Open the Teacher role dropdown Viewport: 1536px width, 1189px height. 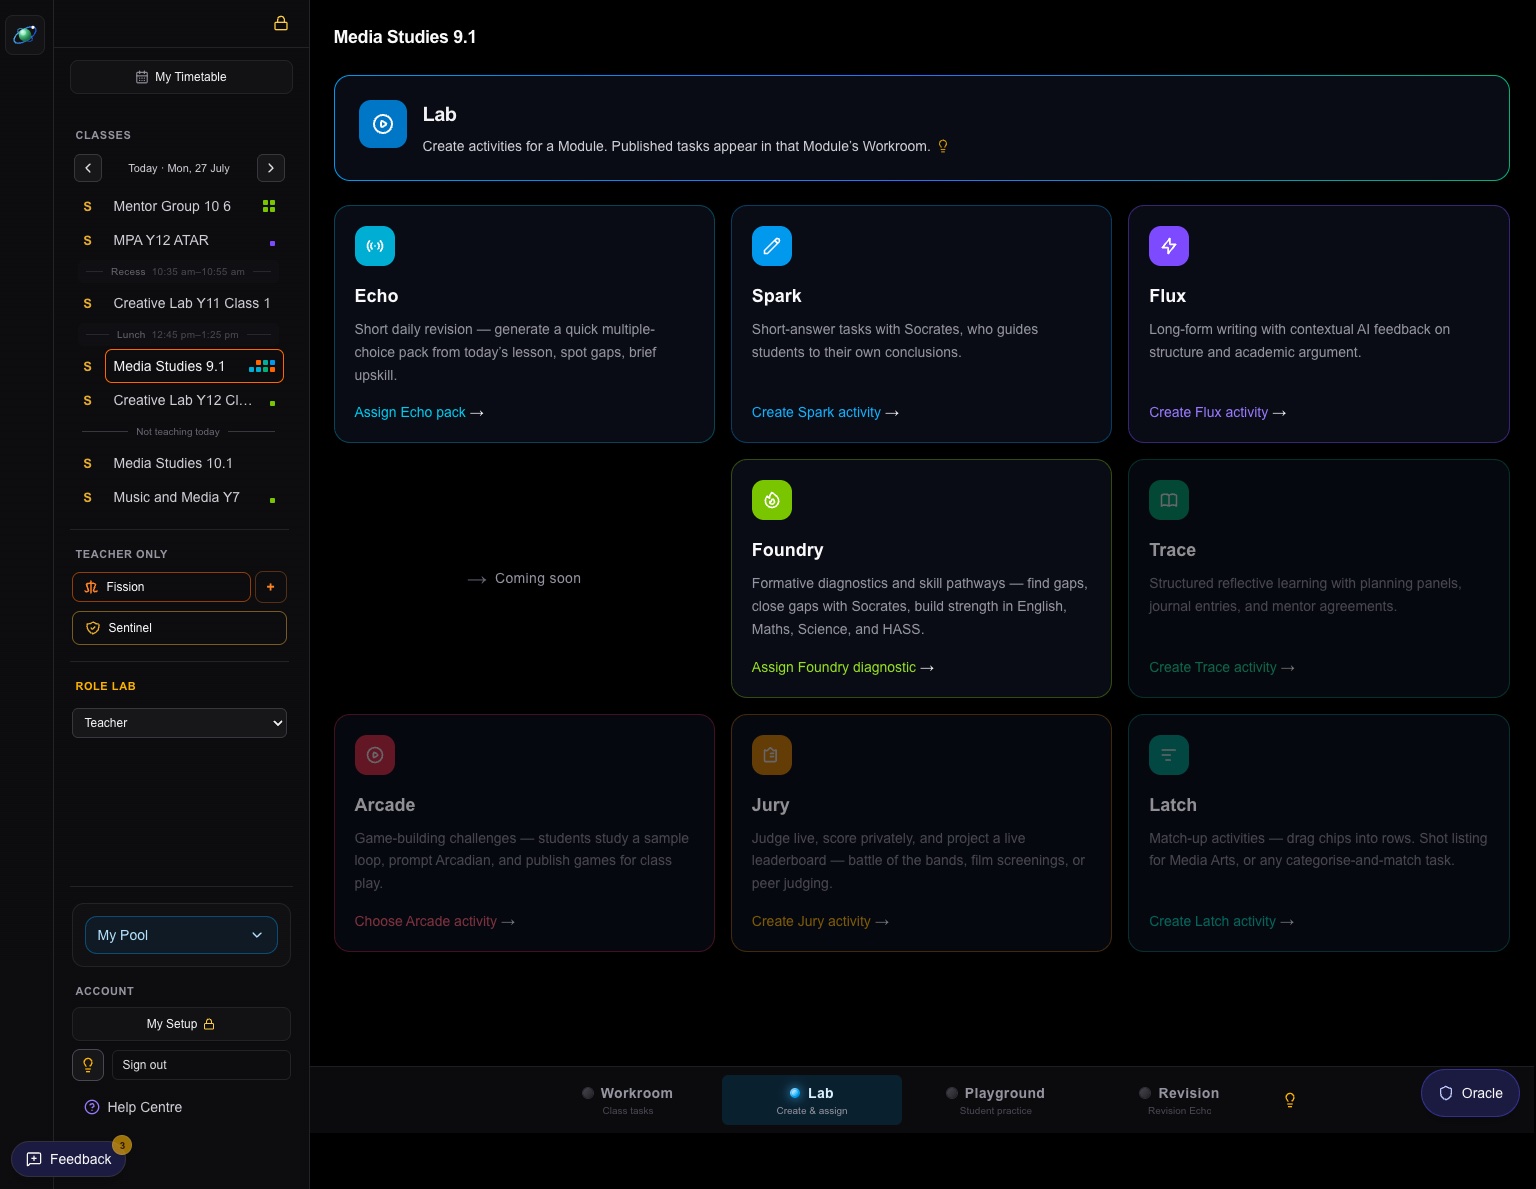point(180,723)
